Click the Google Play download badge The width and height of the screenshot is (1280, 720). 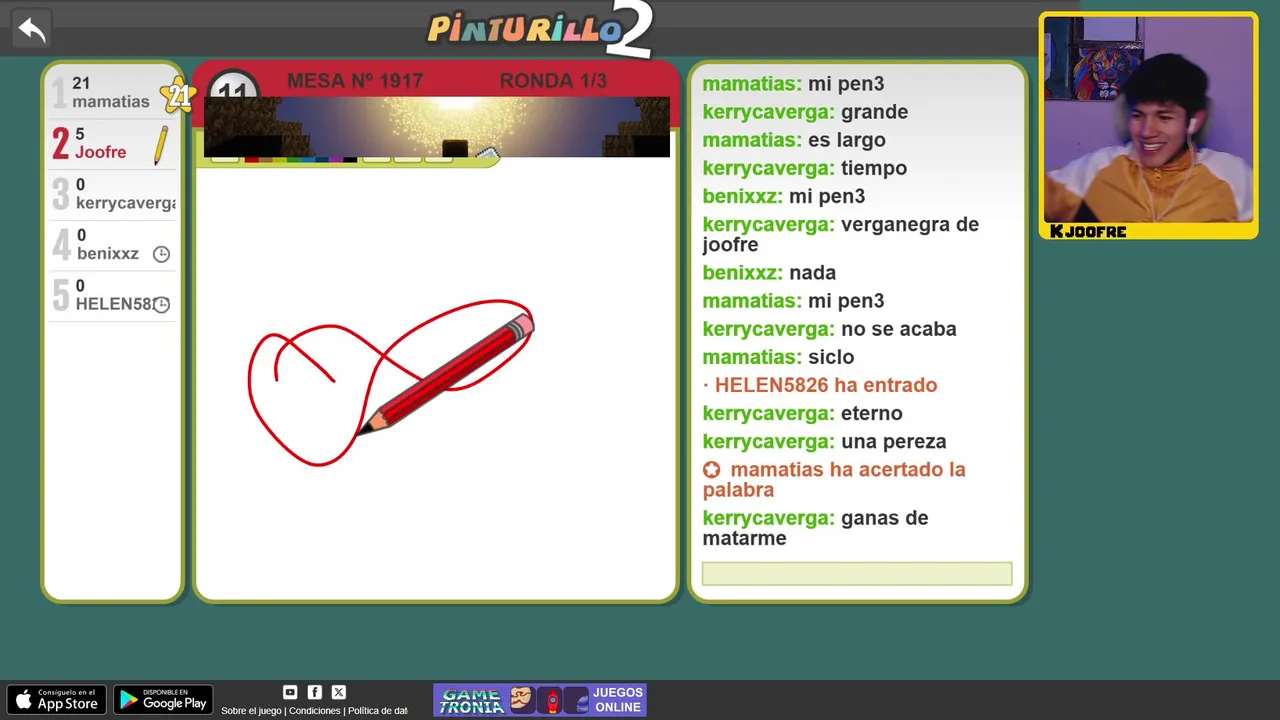(163, 700)
